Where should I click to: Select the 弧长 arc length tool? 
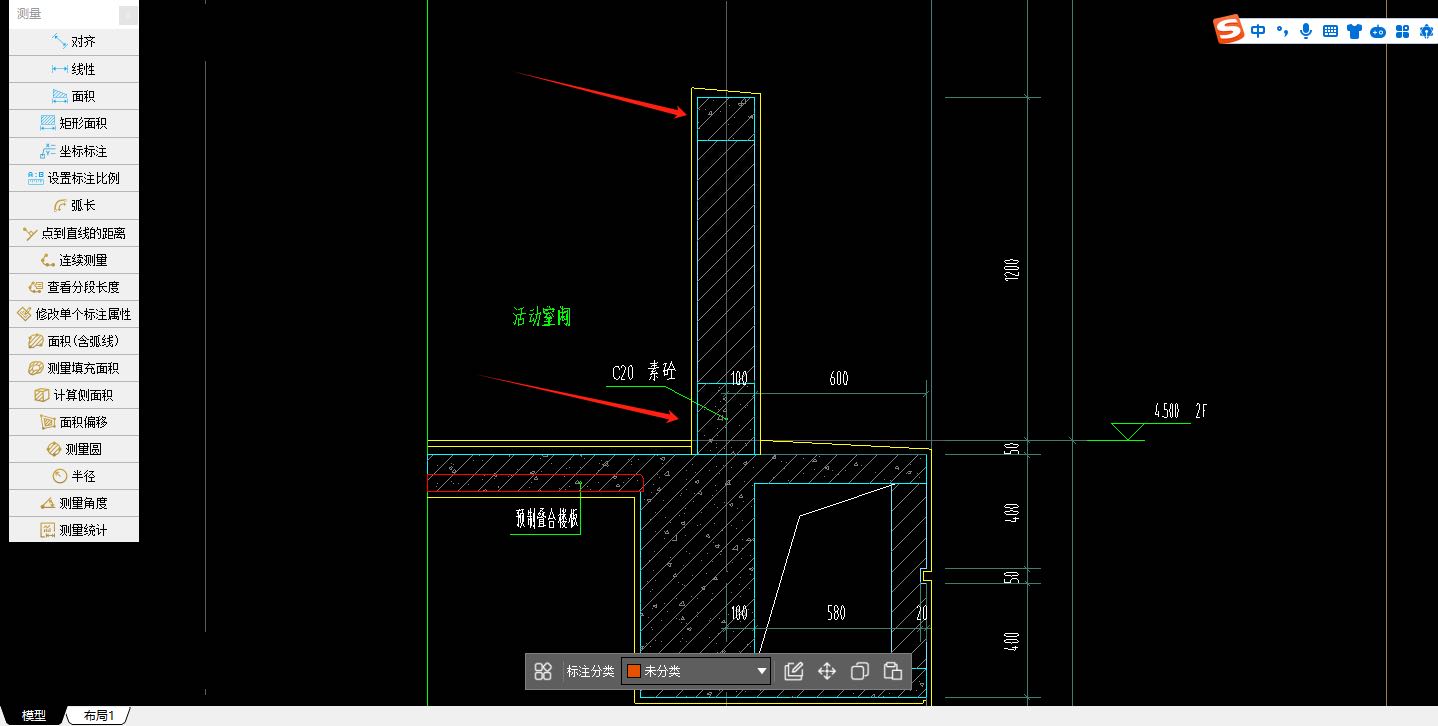point(74,205)
